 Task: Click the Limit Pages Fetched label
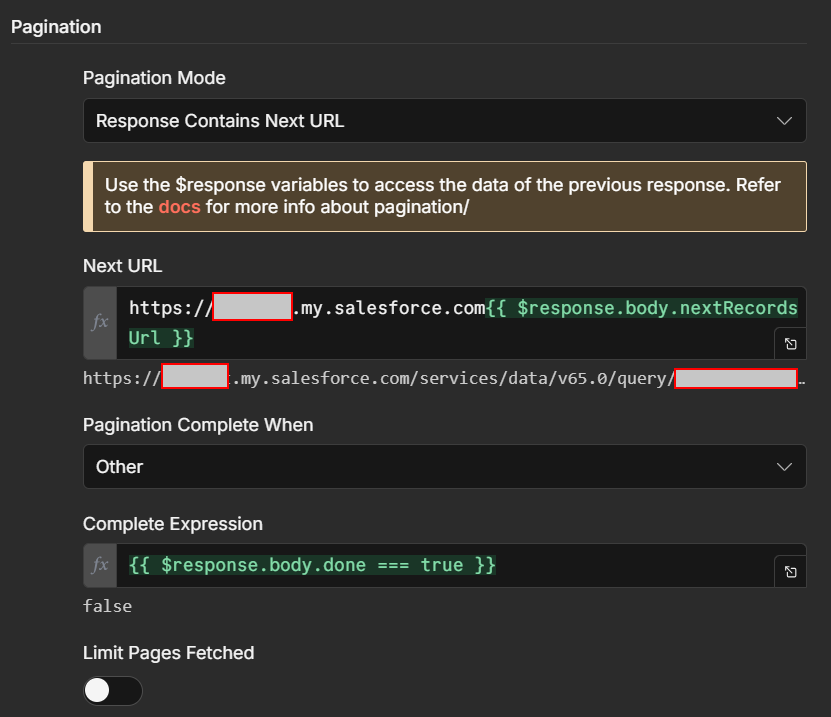click(168, 653)
